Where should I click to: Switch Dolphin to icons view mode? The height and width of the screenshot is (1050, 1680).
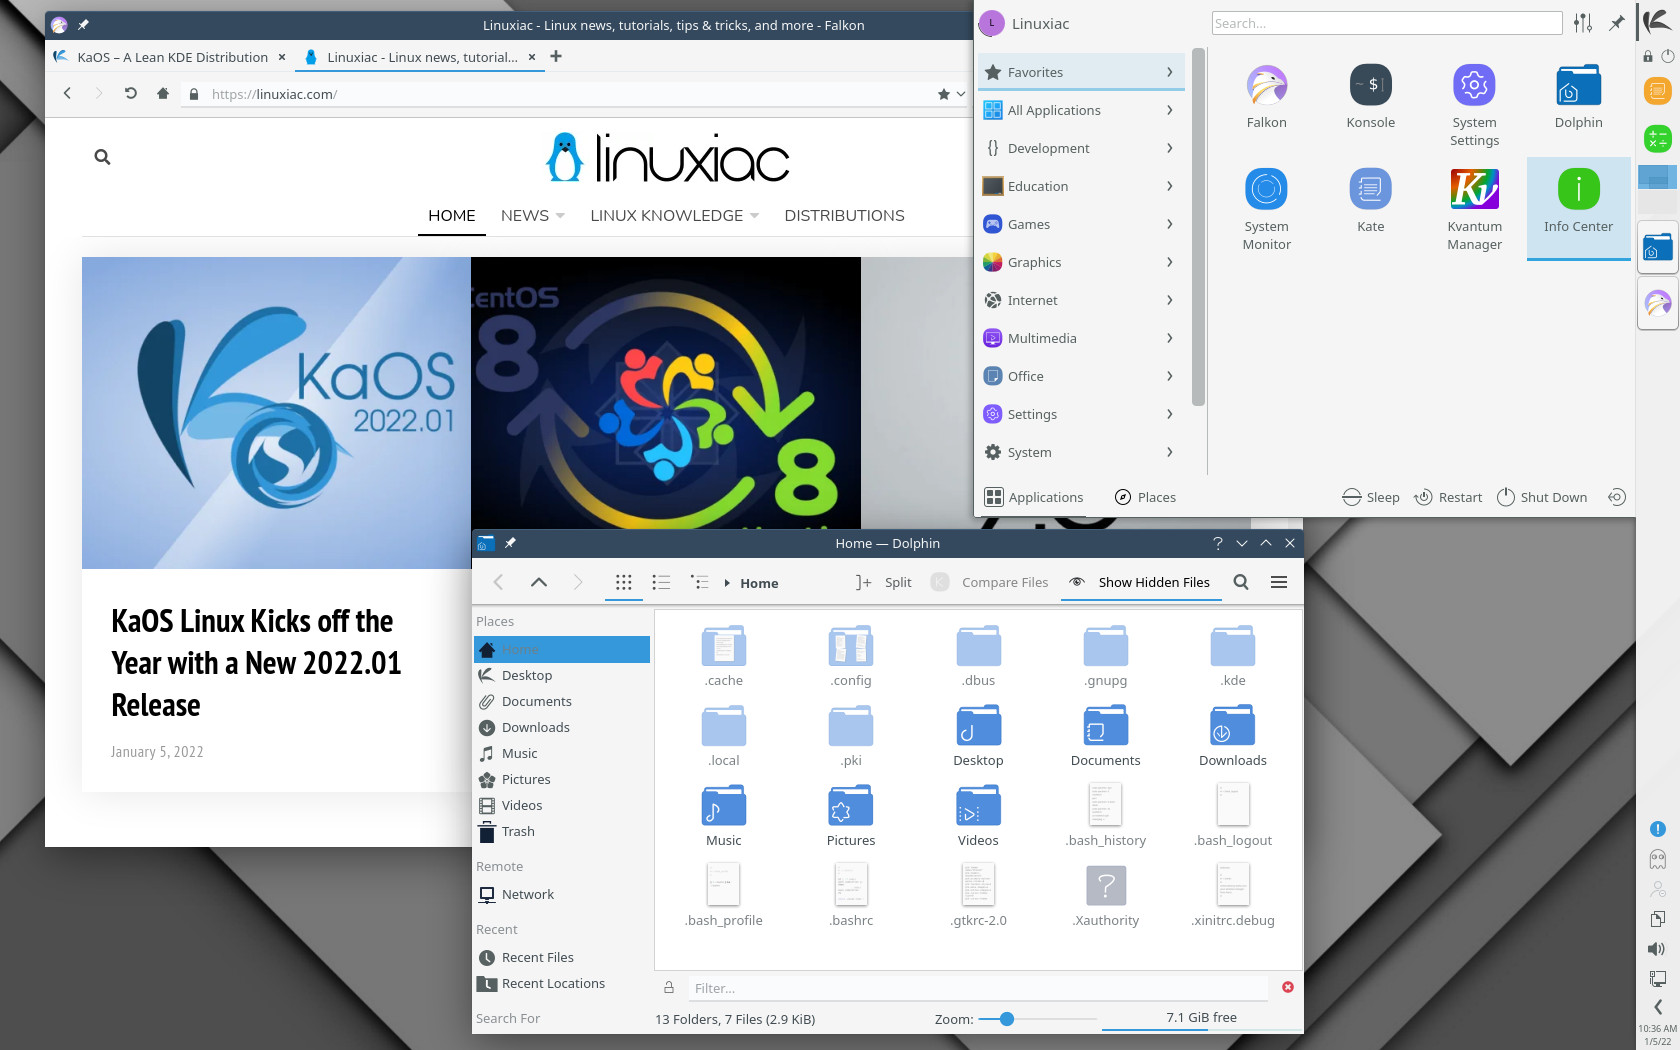pos(623,582)
